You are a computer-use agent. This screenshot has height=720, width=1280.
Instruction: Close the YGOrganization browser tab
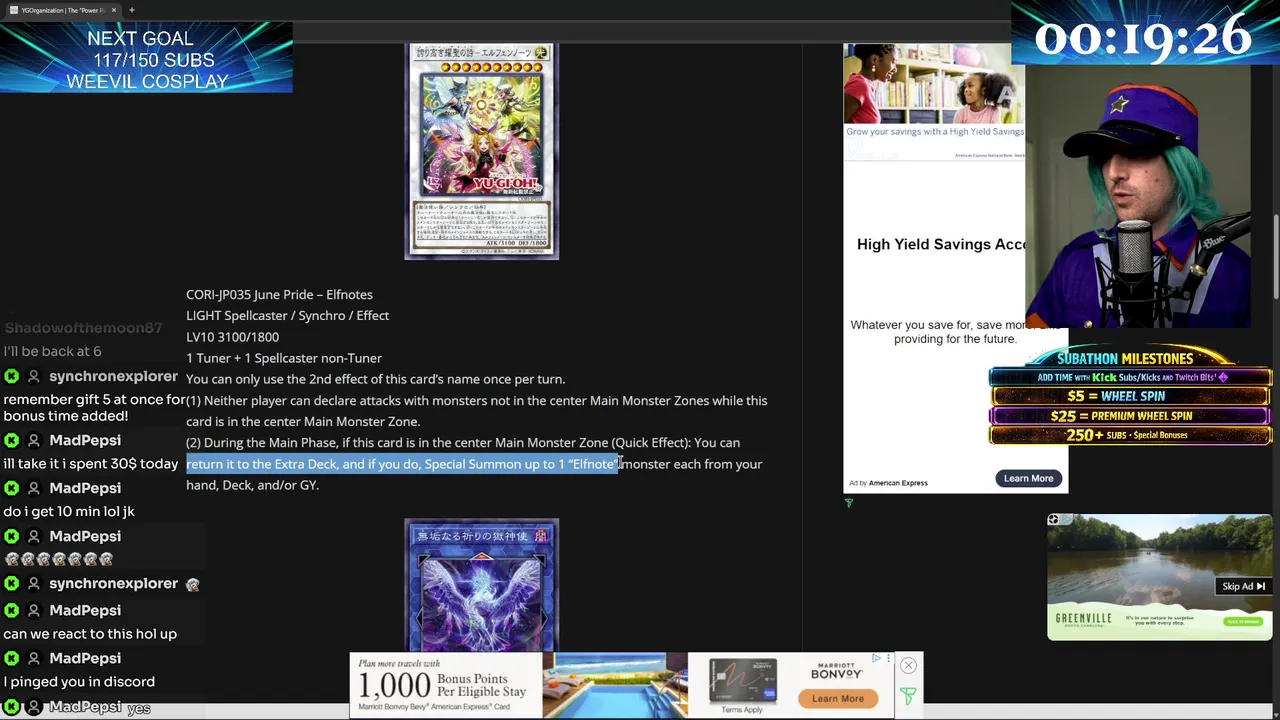[x=113, y=10]
